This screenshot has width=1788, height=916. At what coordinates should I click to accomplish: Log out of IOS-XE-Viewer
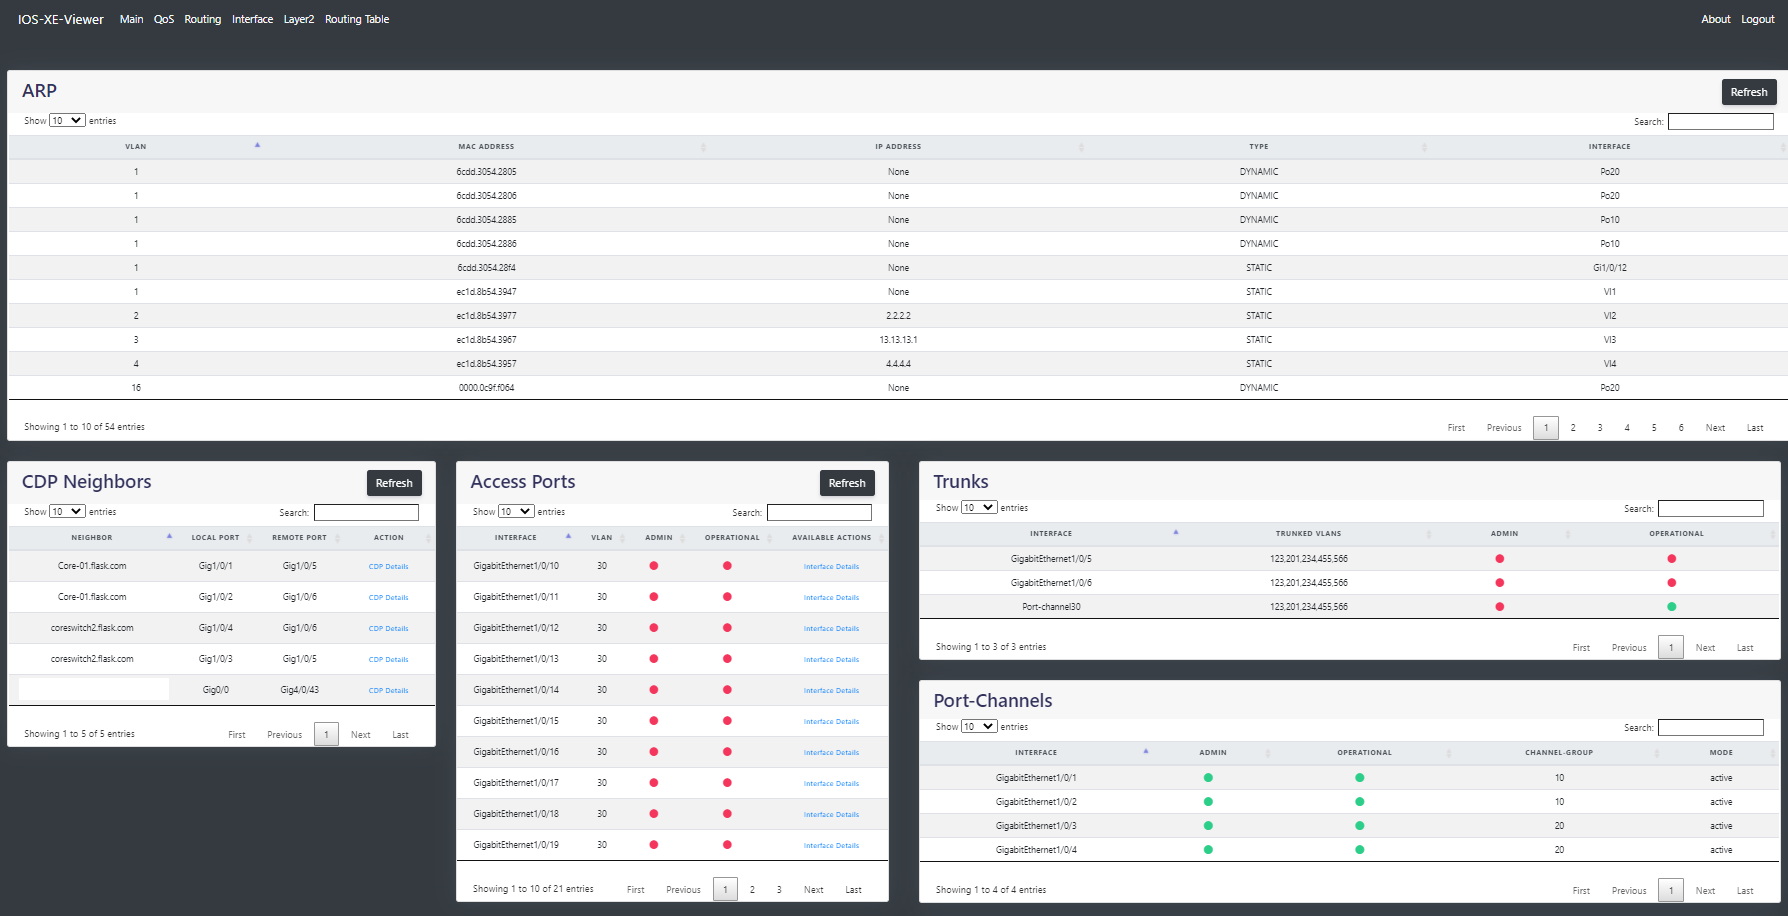[x=1758, y=19]
